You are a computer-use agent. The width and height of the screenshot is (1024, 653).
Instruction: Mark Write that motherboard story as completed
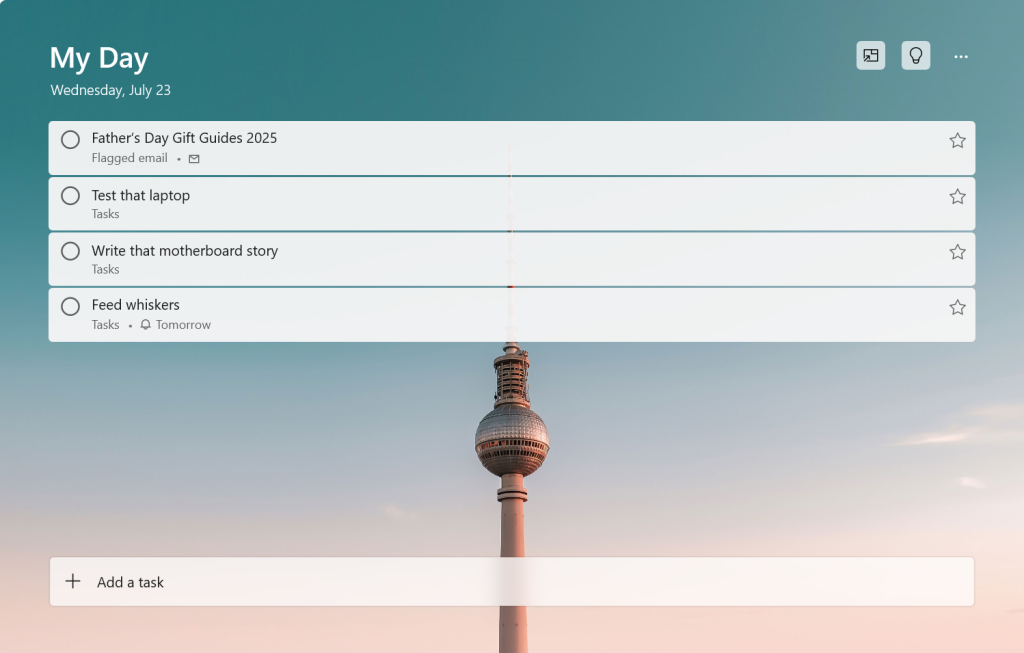point(70,251)
